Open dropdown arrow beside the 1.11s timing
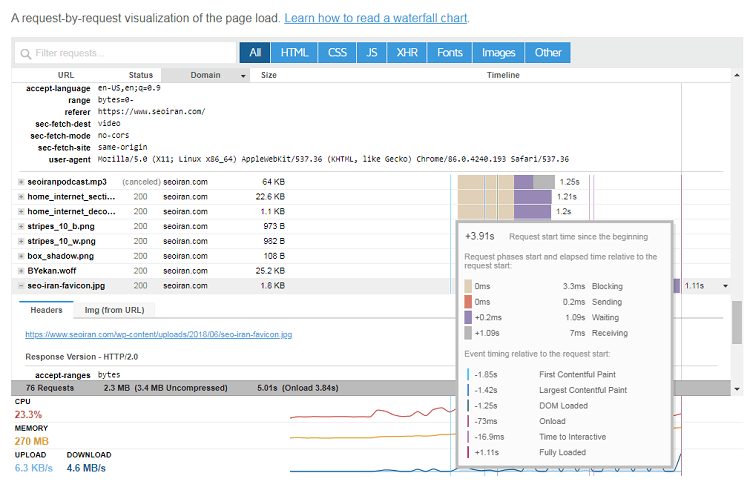The width and height of the screenshot is (750, 493). tap(725, 286)
